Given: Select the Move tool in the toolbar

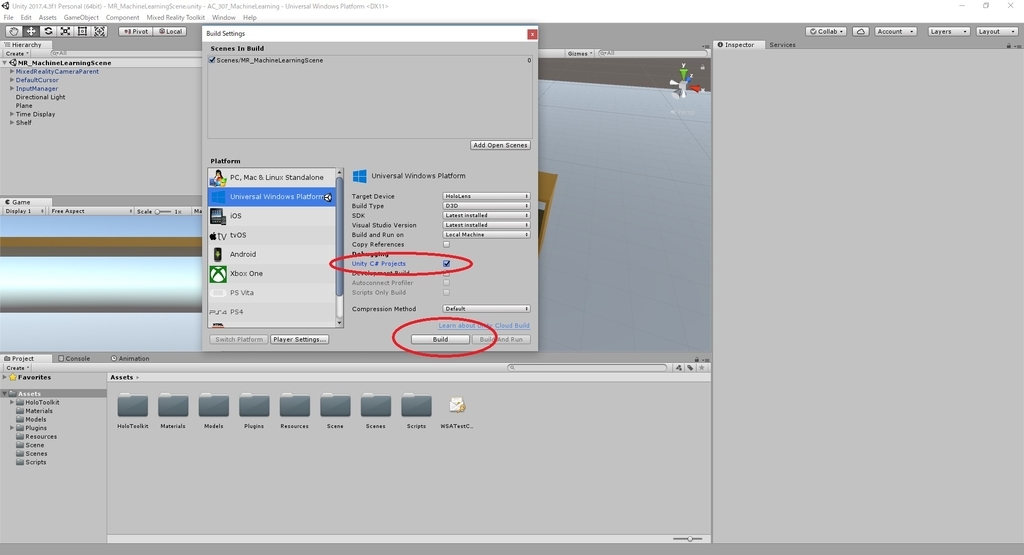Looking at the screenshot, I should 31,31.
